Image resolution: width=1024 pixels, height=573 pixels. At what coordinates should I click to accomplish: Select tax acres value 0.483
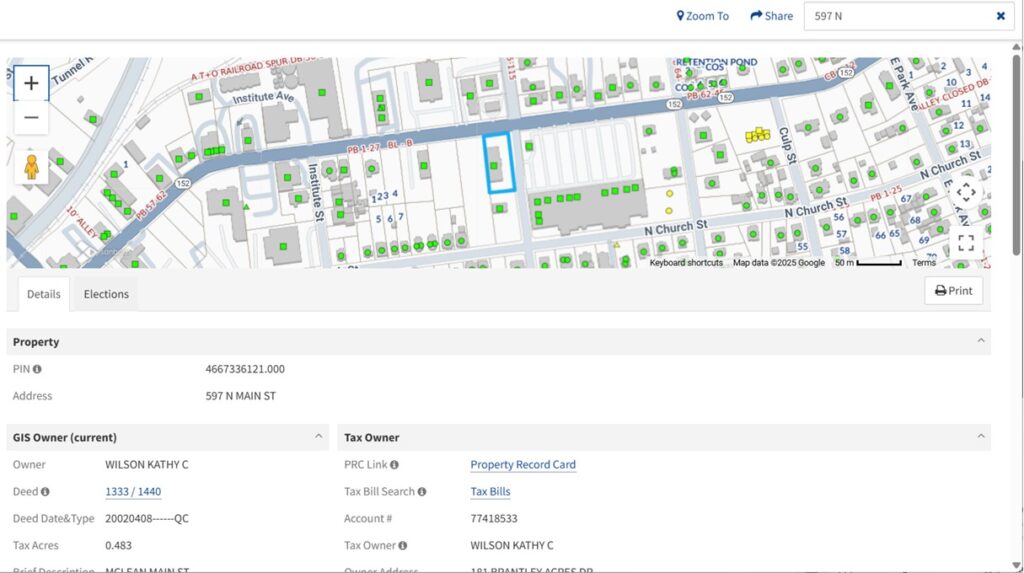(118, 546)
